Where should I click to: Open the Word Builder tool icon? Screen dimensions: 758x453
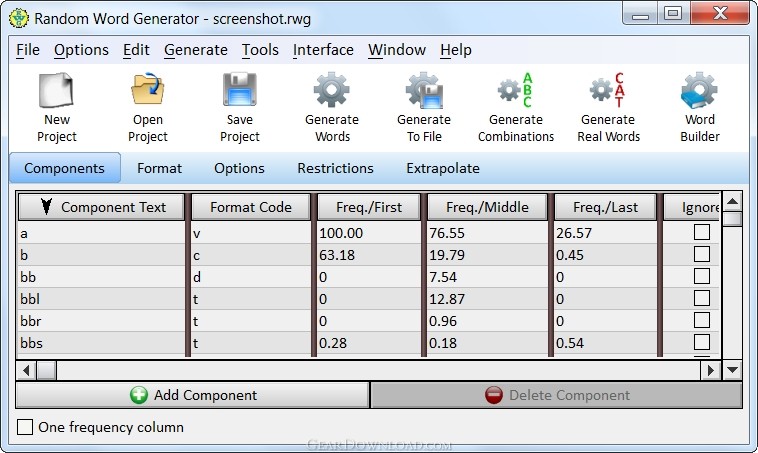point(700,90)
